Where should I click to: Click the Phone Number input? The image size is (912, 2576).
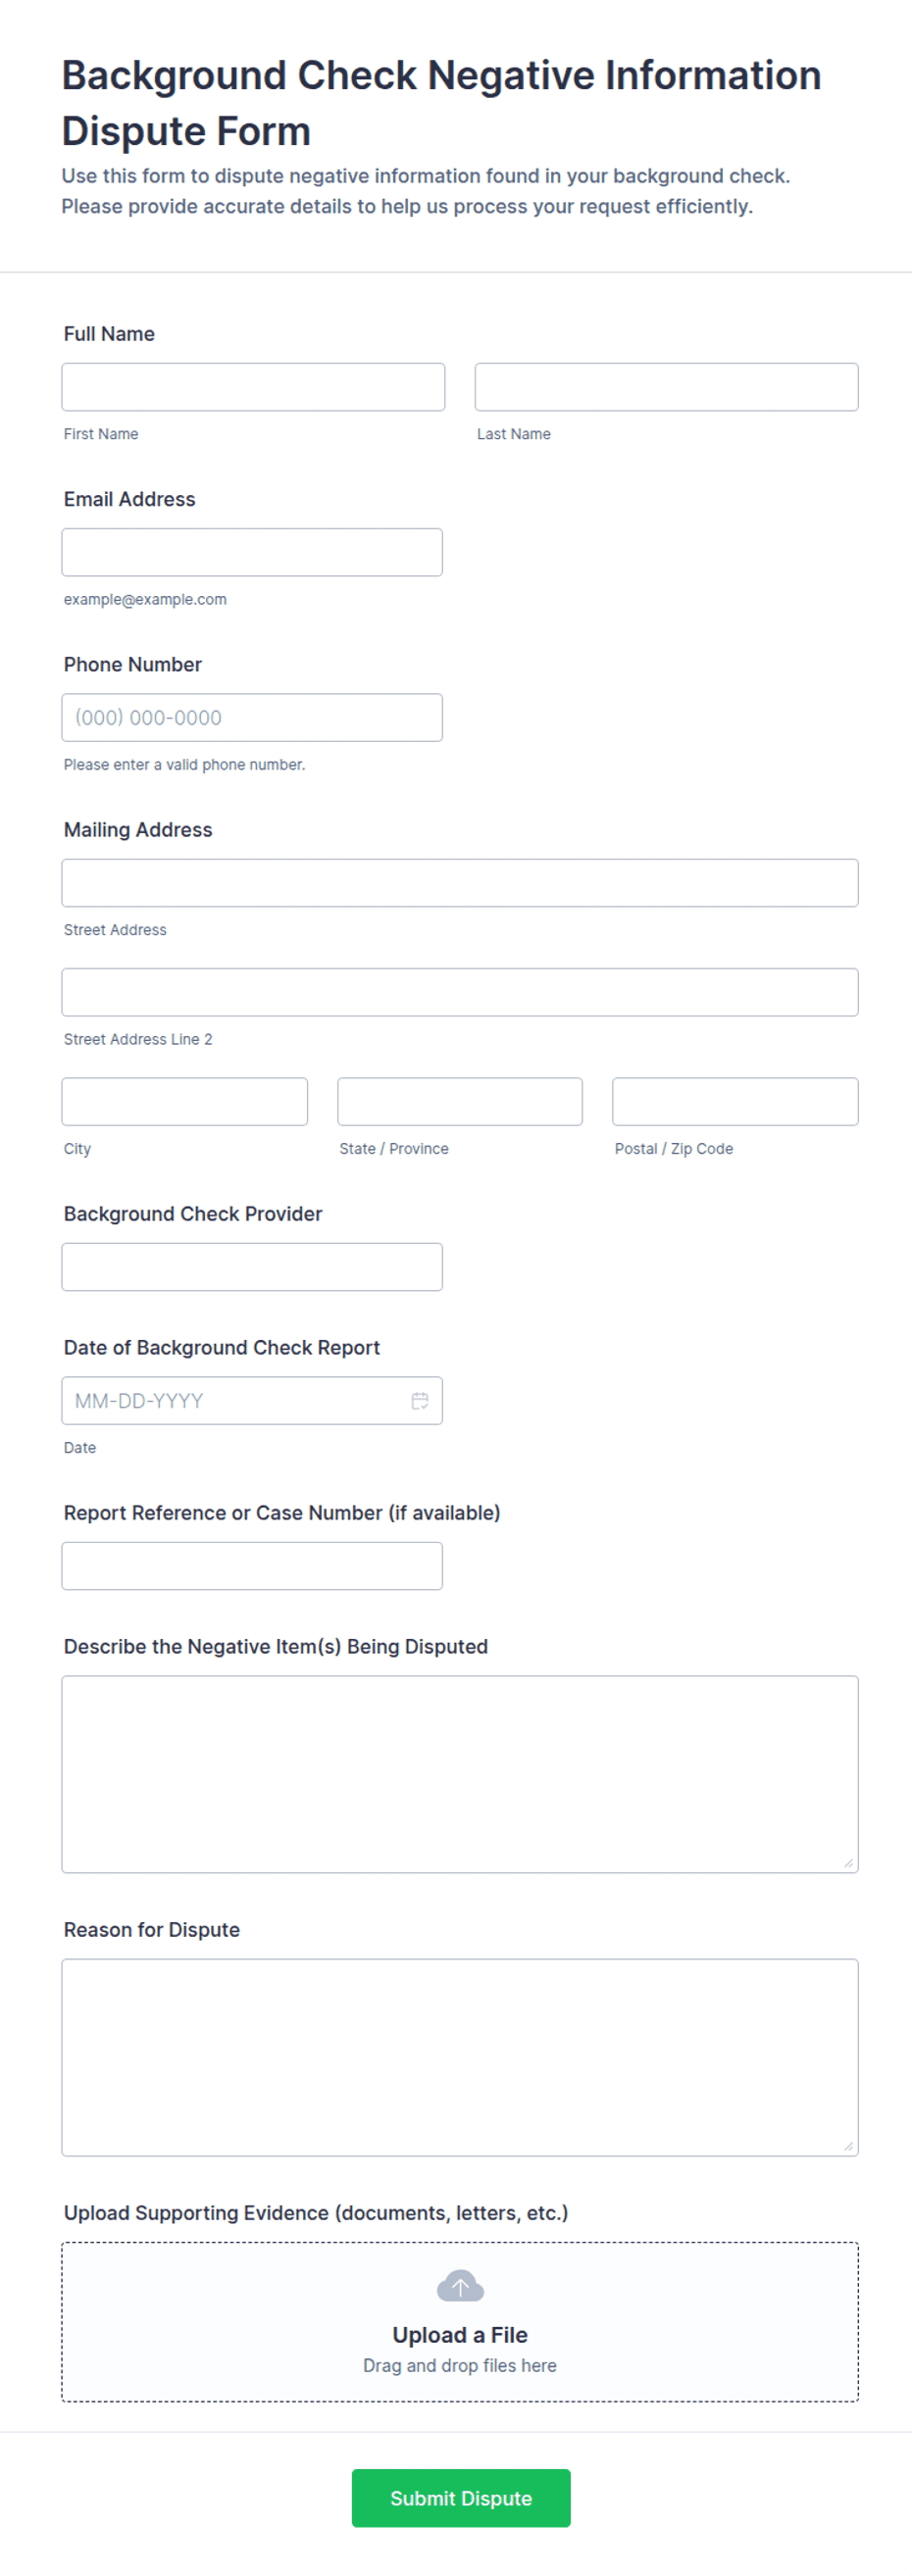coord(252,717)
